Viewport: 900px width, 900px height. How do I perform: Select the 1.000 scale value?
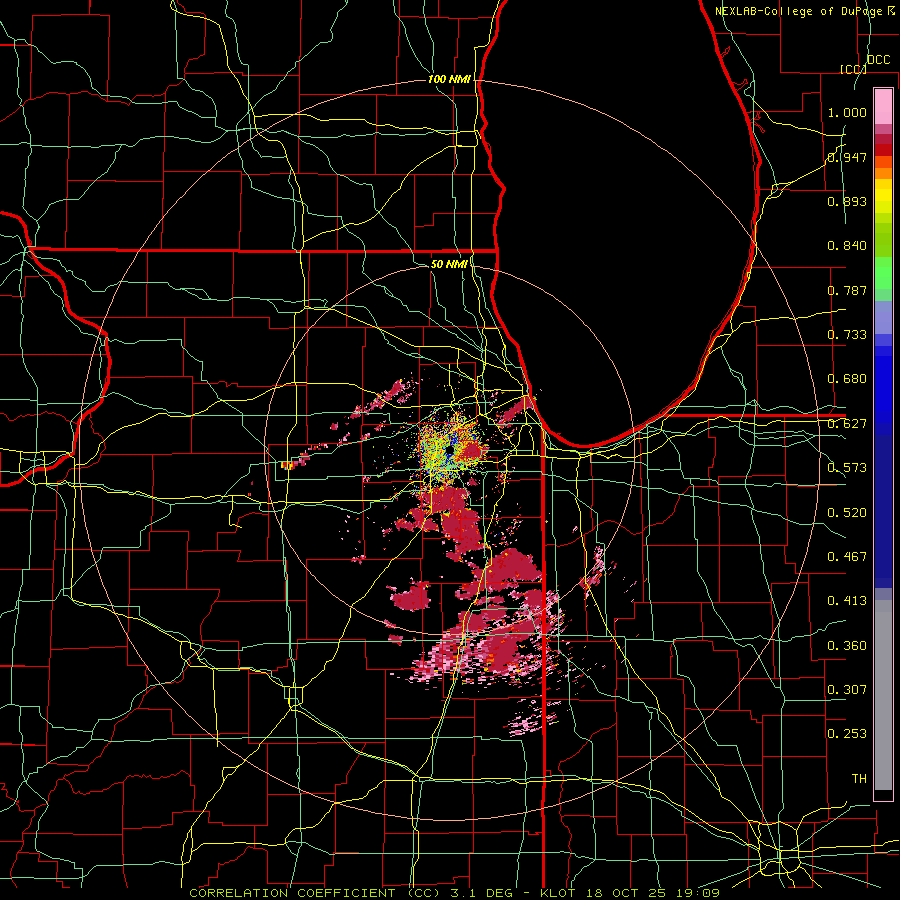(x=847, y=112)
